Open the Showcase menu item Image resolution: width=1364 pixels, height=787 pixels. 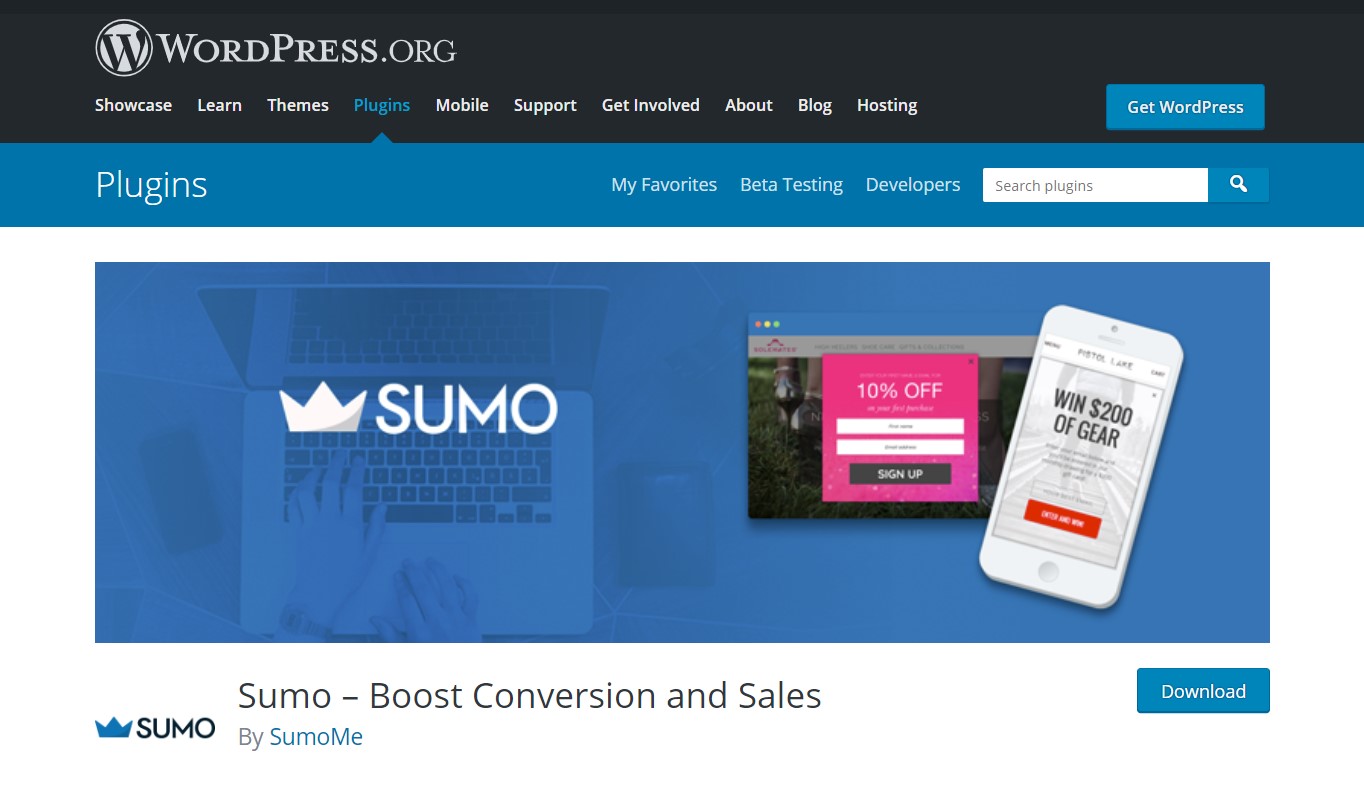(133, 105)
